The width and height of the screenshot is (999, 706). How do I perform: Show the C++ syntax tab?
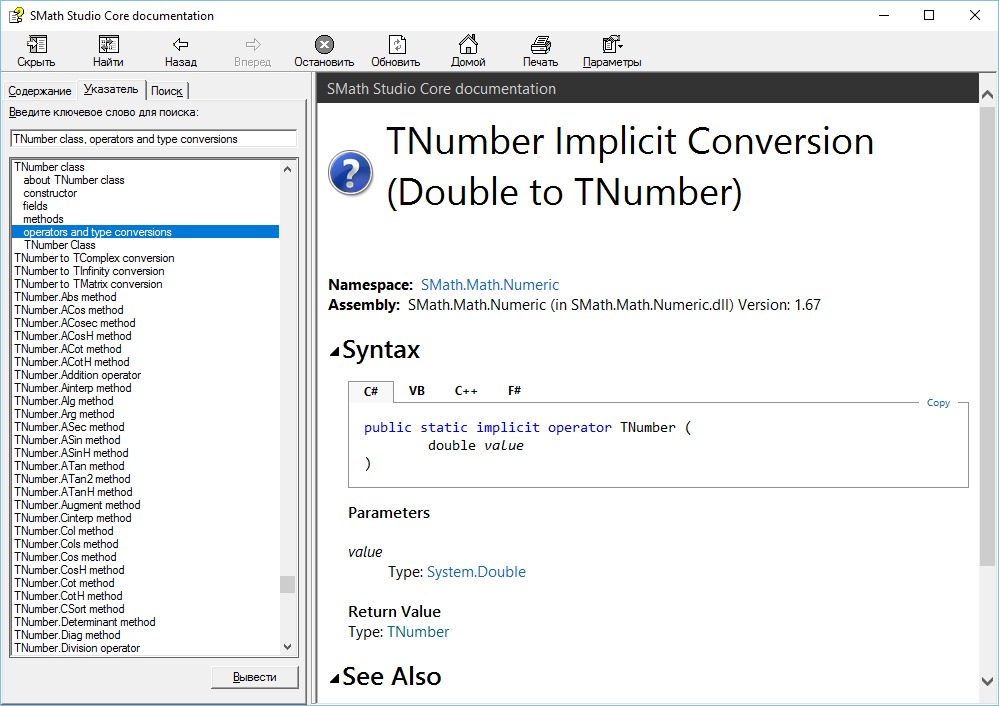pyautogui.click(x=466, y=391)
